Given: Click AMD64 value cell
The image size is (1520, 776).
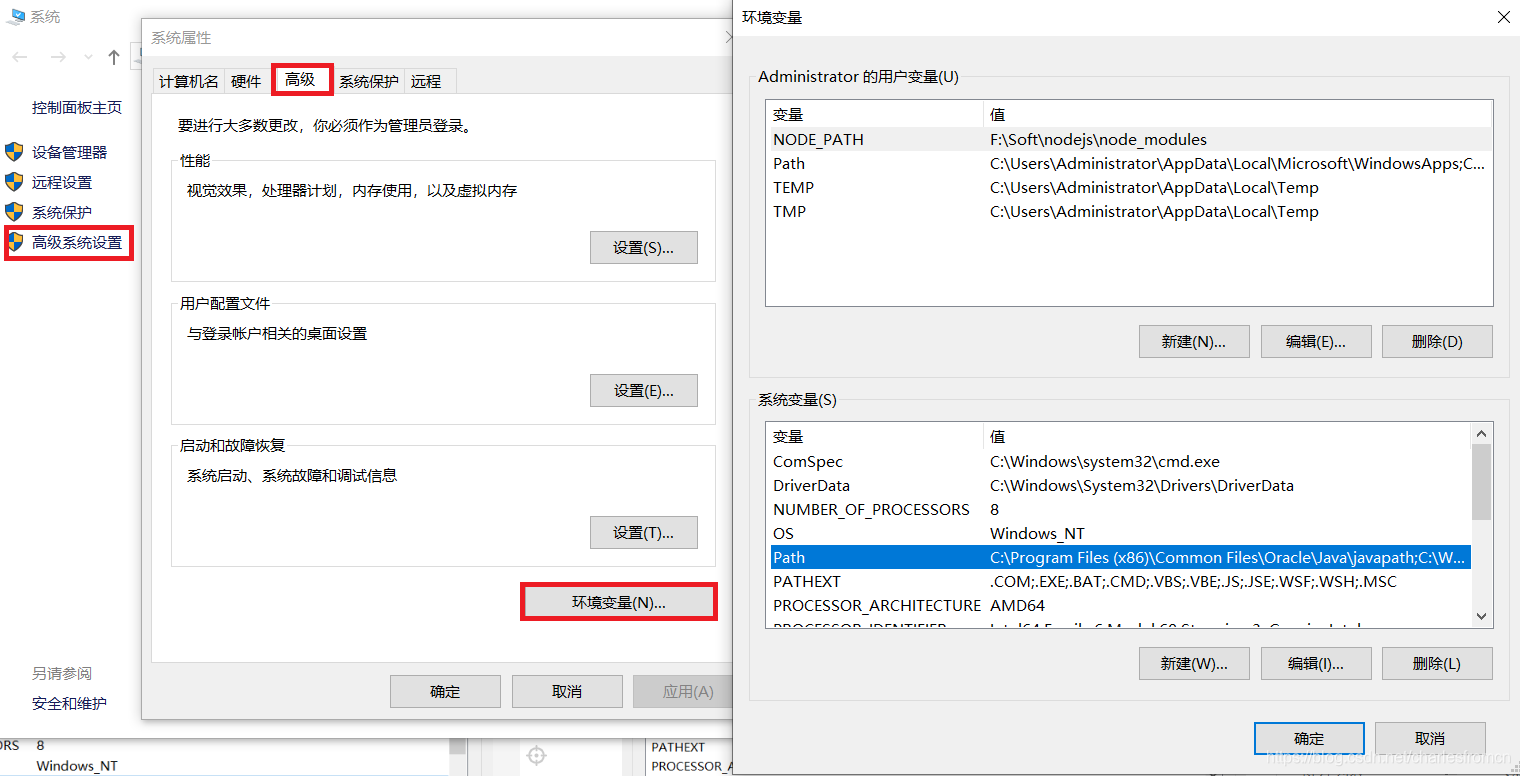Looking at the screenshot, I should coord(1017,606).
